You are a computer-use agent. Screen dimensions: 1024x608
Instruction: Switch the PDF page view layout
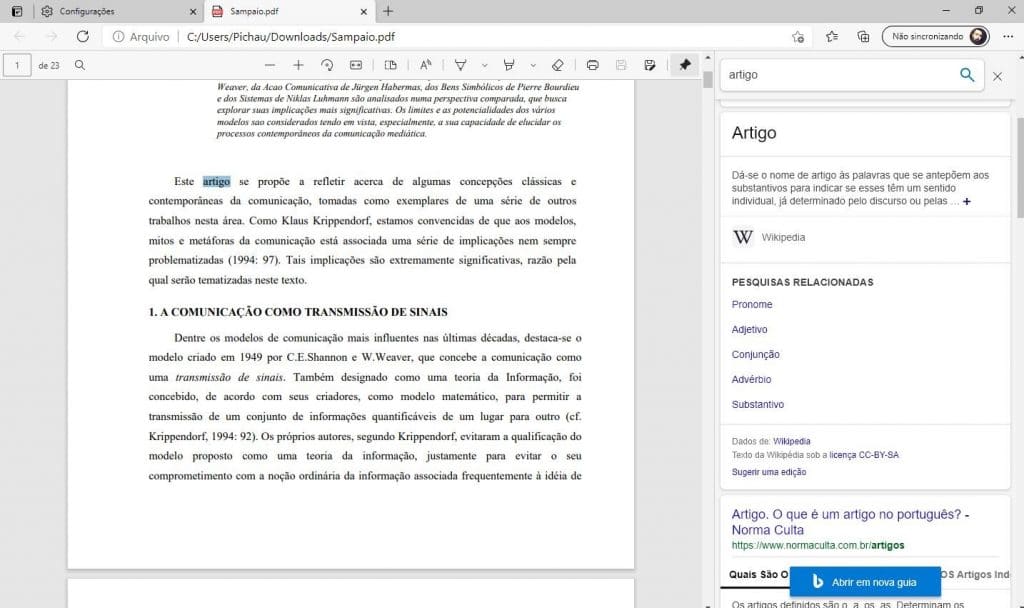(391, 65)
